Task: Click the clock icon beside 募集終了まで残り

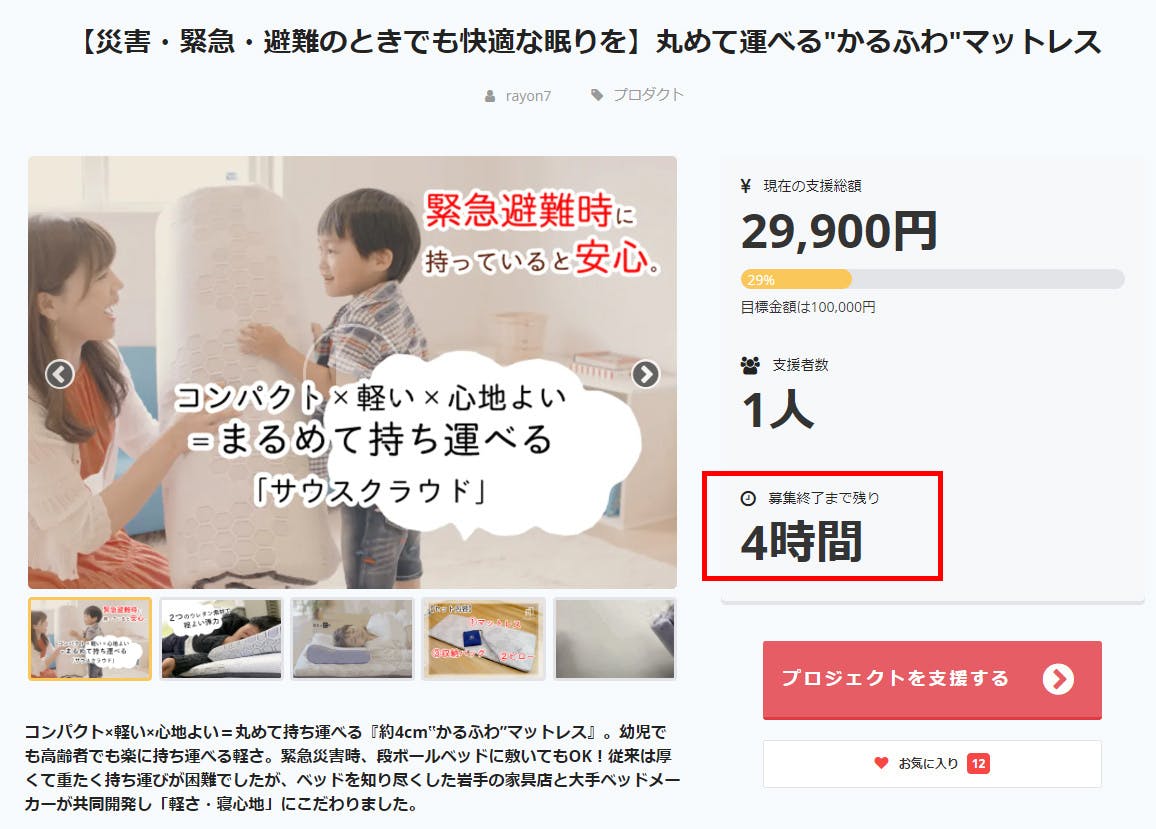Action: coord(748,499)
